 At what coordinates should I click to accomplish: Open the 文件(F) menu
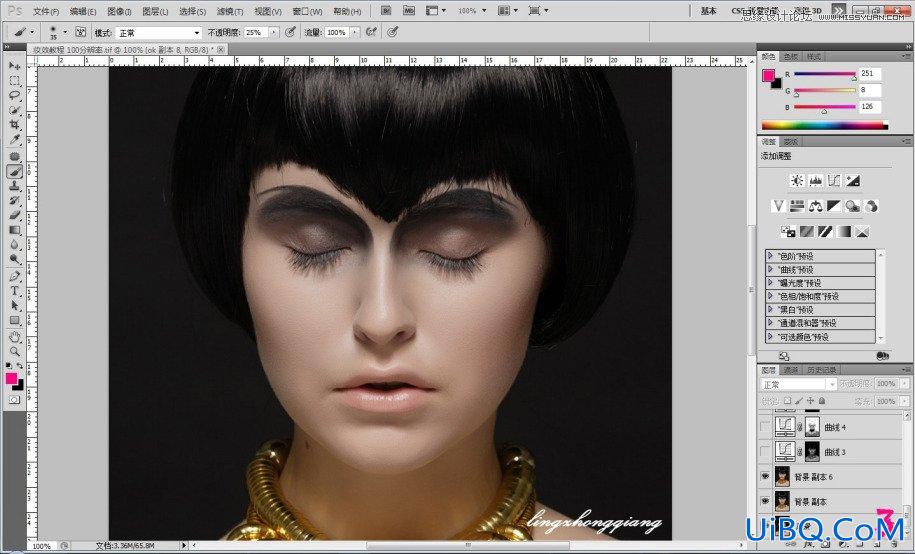tap(46, 11)
